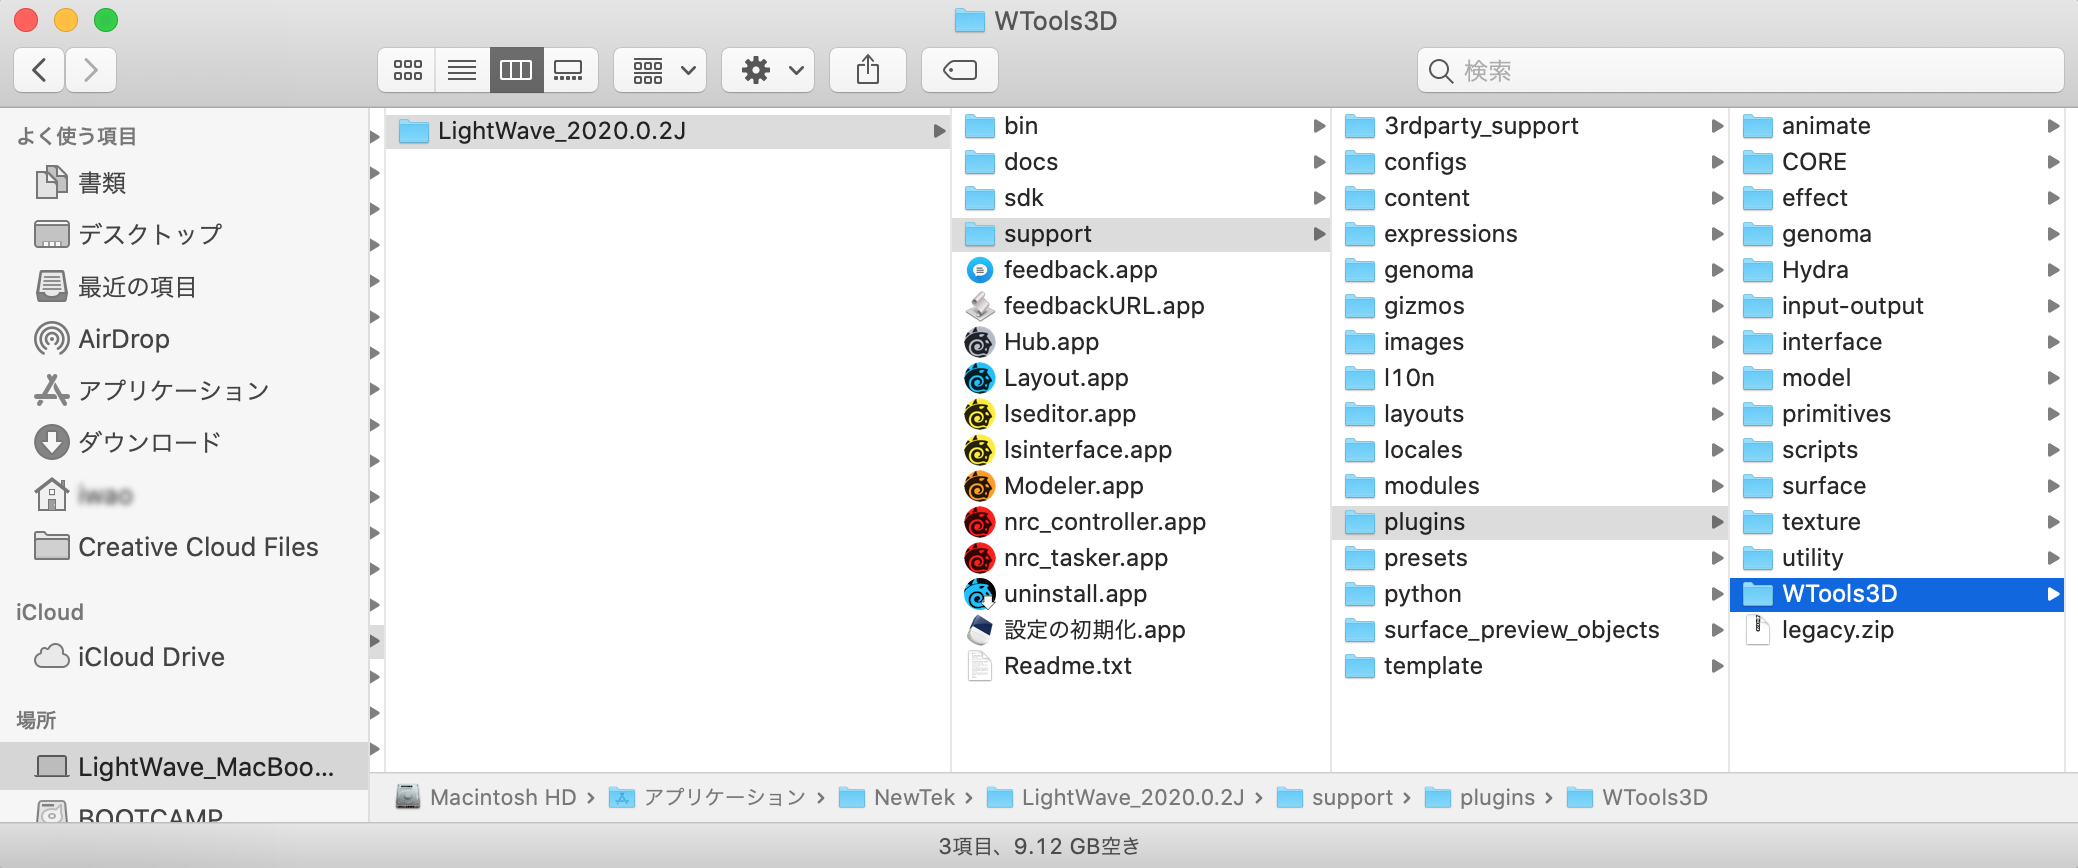Open iCloud Drive in the sidebar
Image resolution: width=2078 pixels, height=868 pixels.
click(x=130, y=657)
